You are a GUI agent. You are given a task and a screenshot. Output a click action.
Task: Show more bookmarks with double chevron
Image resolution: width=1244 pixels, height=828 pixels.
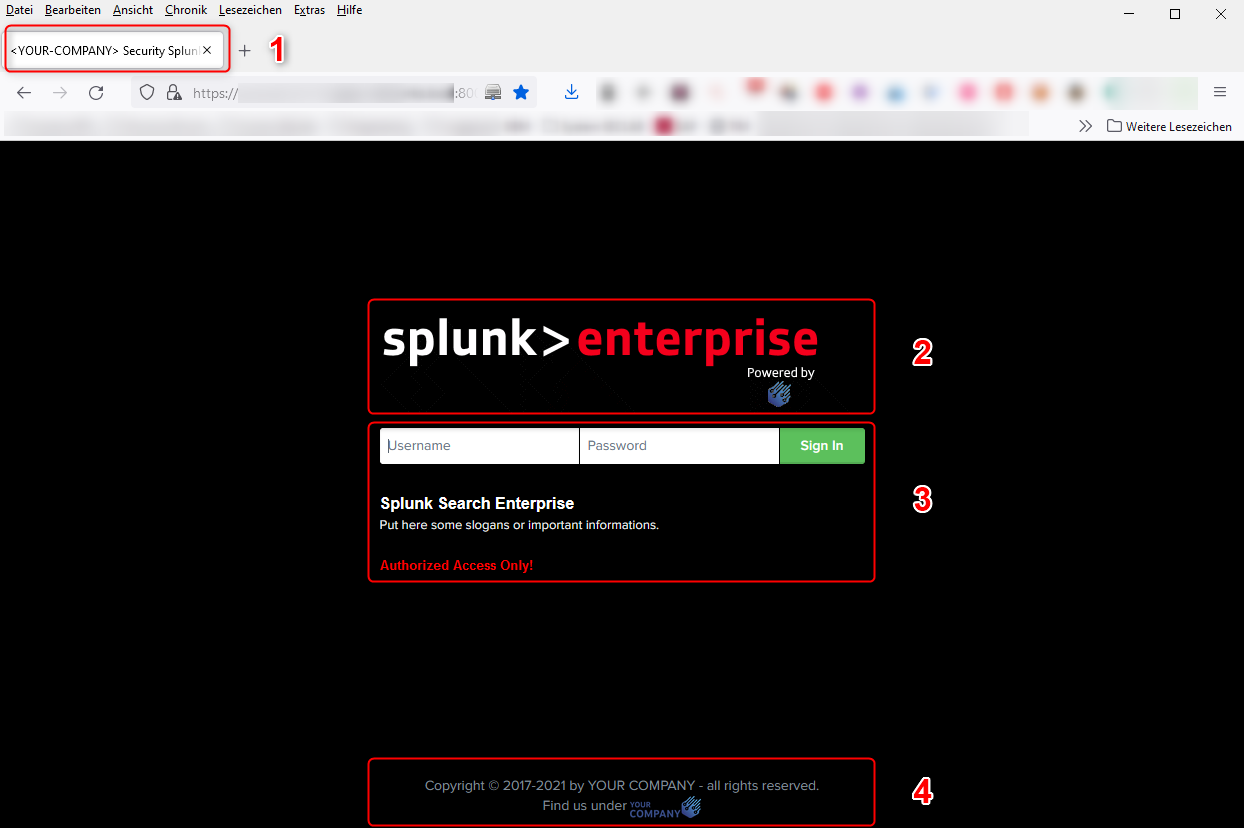tap(1085, 127)
